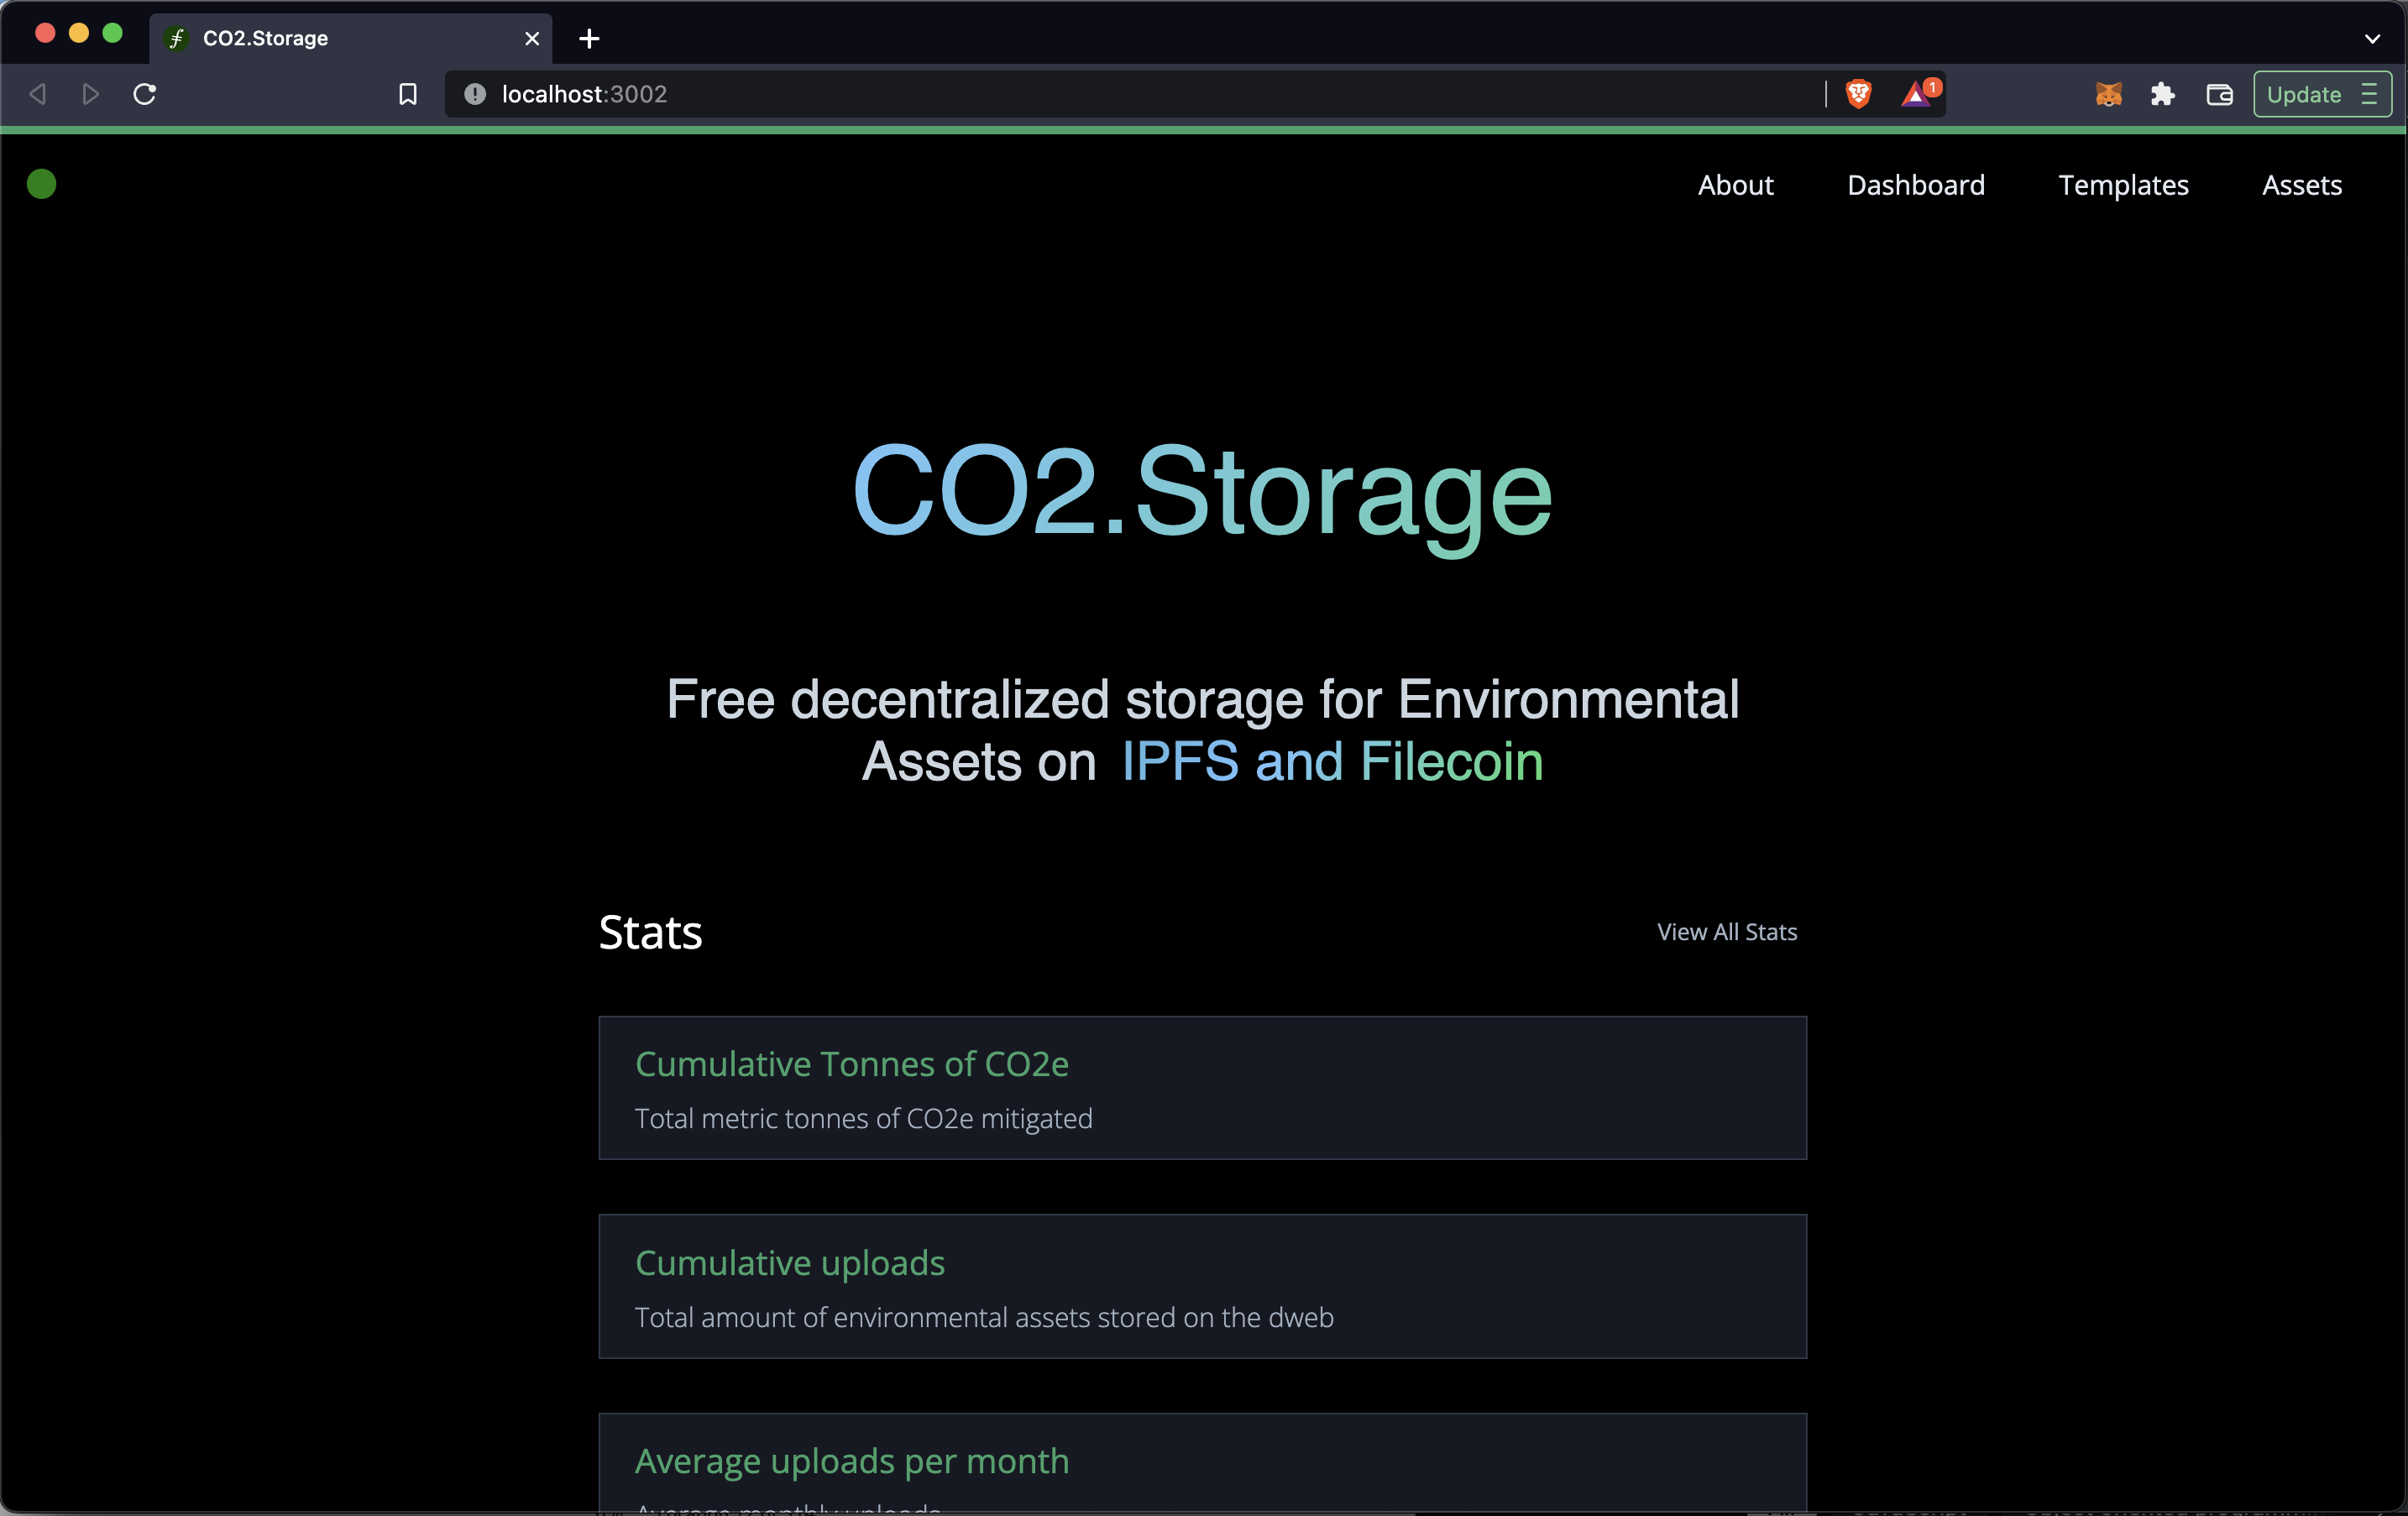Image resolution: width=2408 pixels, height=1516 pixels.
Task: Open a new tab with plus button
Action: point(589,39)
